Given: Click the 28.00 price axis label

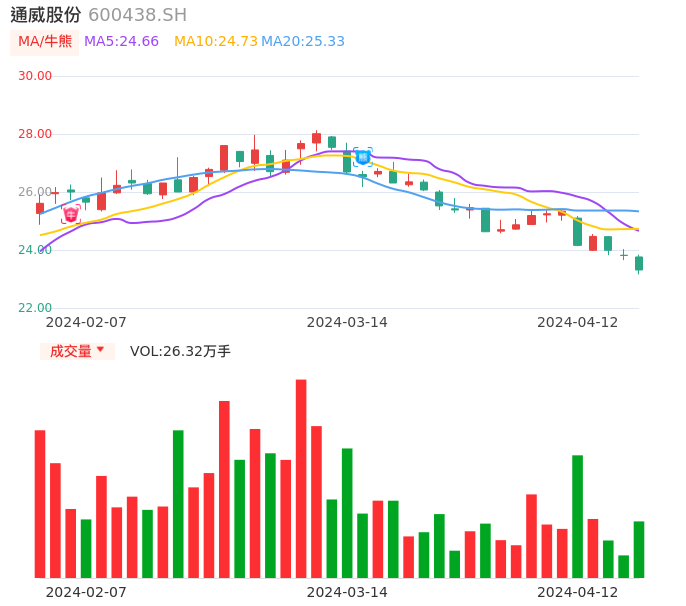Looking at the screenshot, I should pos(35,134).
